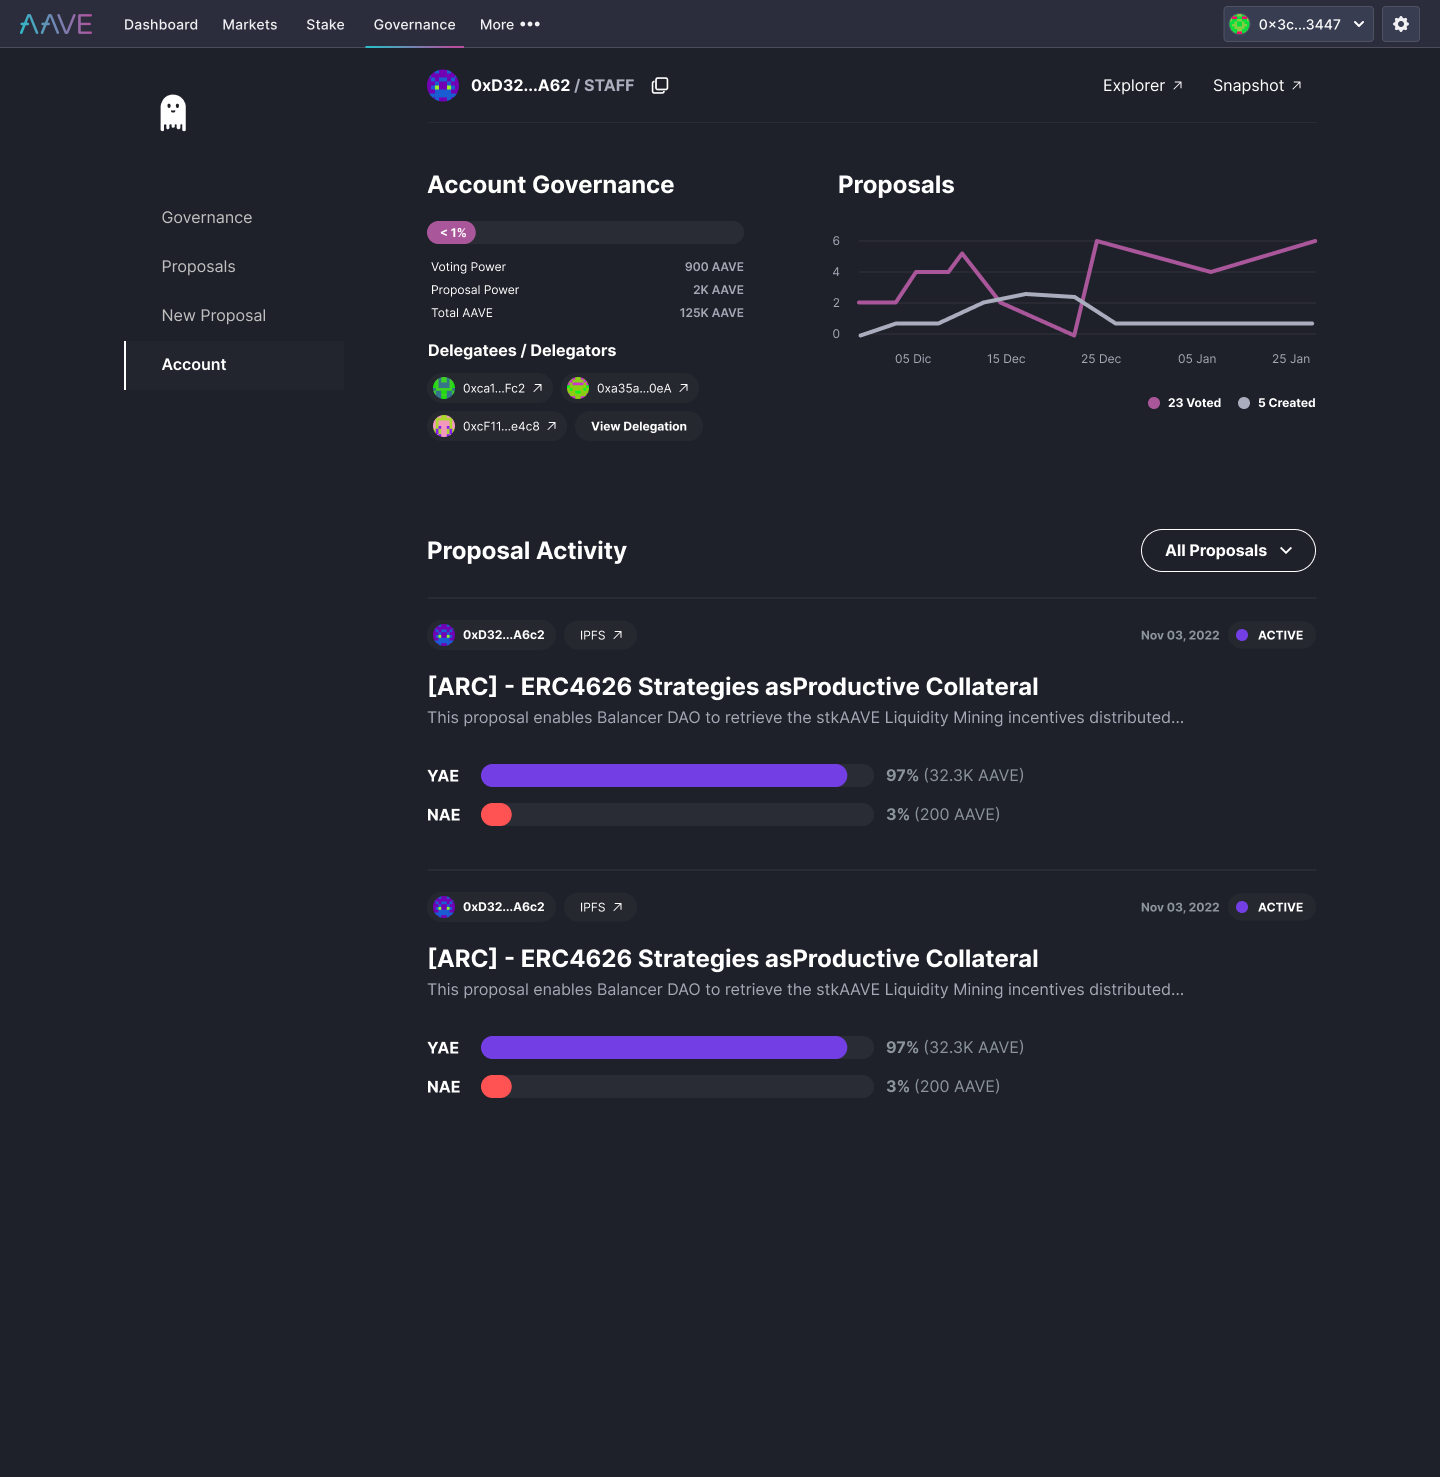Open the settings gear icon
Screen dimensions: 1440x1477
point(1401,24)
